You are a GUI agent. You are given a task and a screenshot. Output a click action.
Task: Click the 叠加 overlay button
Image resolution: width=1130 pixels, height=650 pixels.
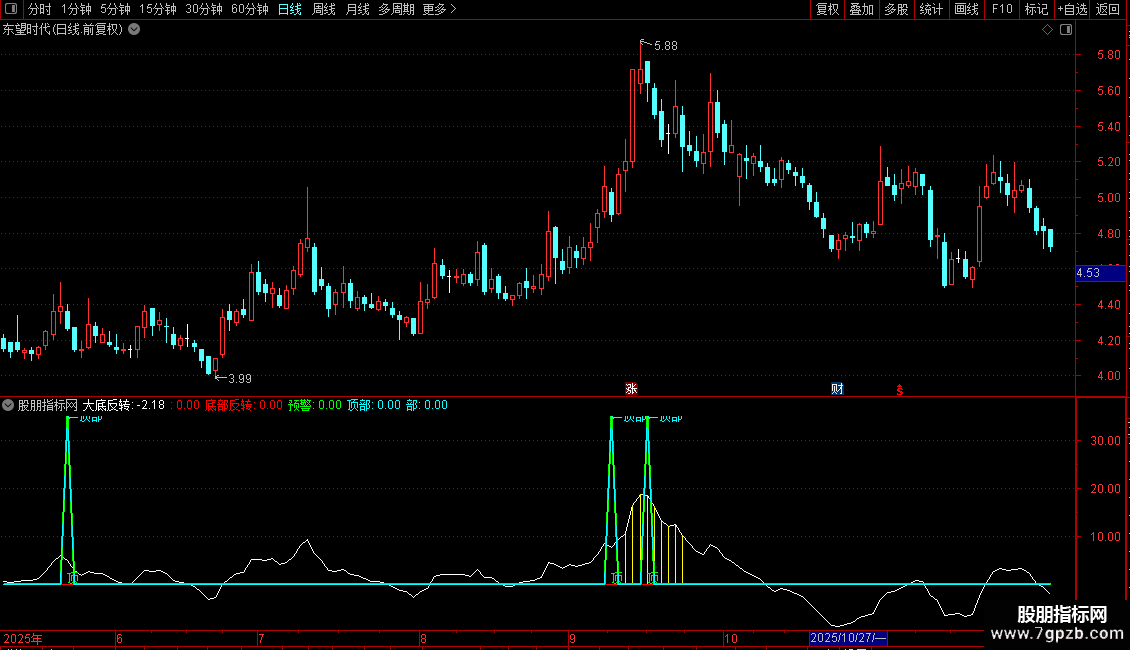pos(861,9)
